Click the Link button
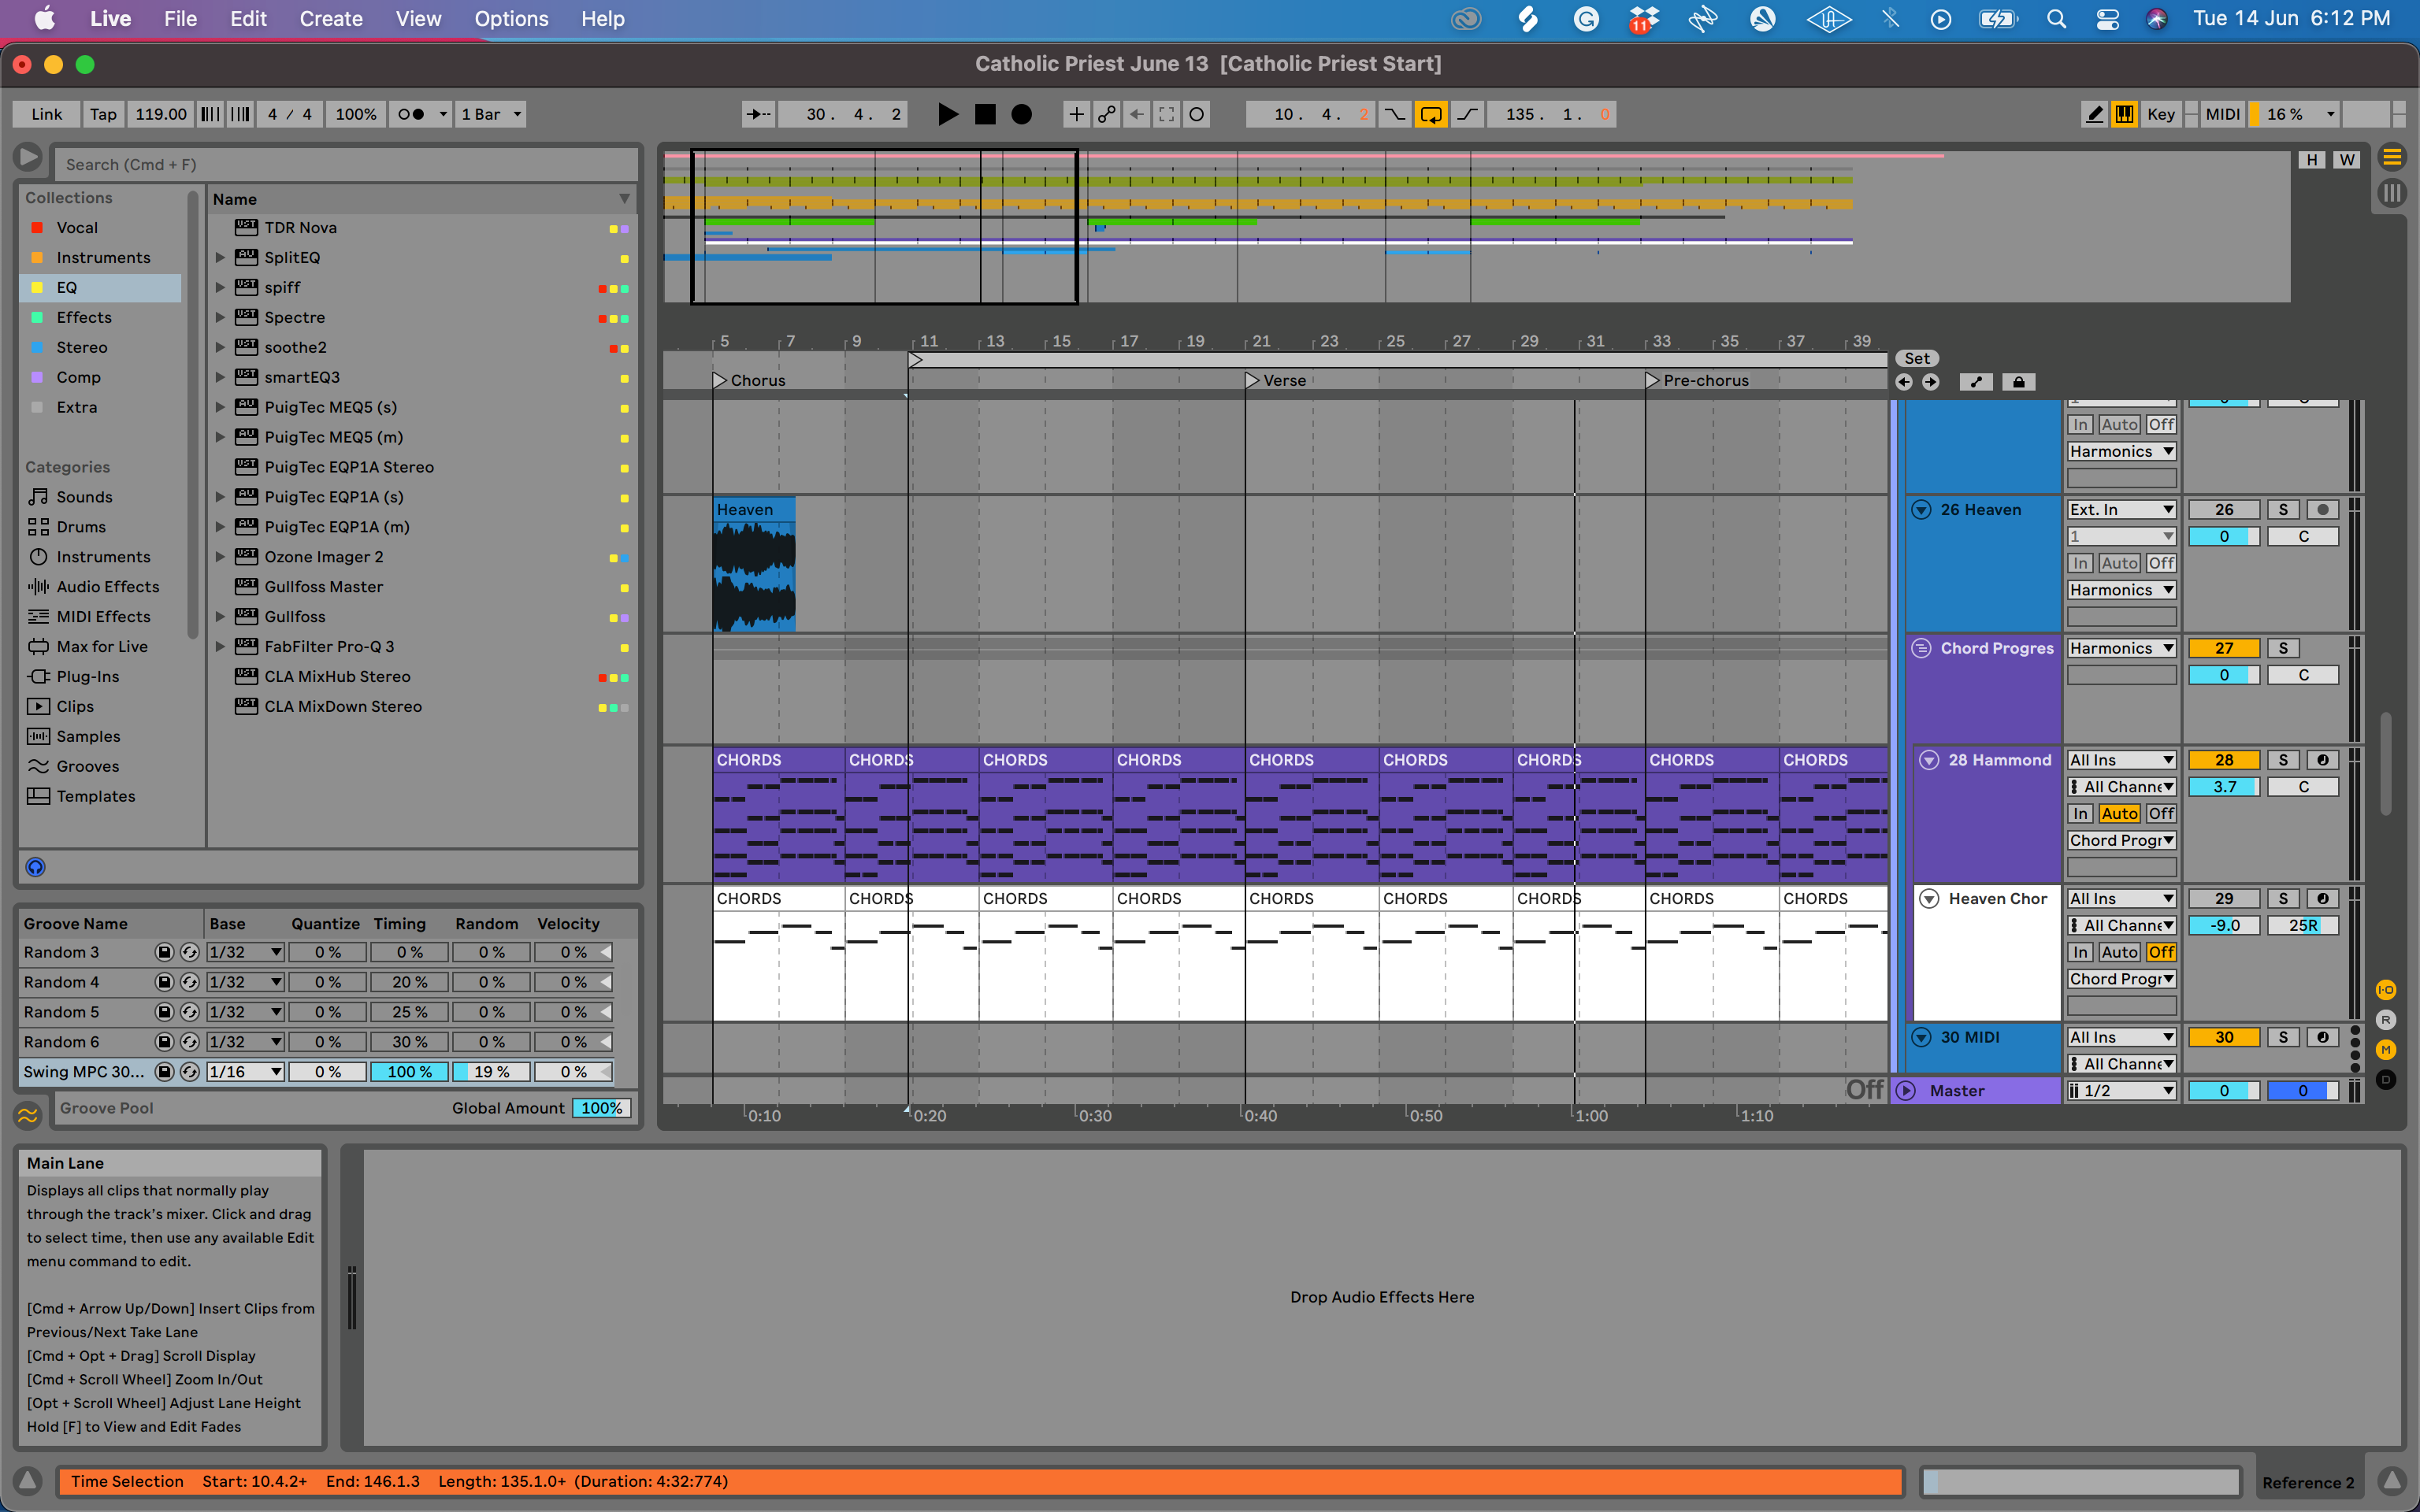 [46, 114]
